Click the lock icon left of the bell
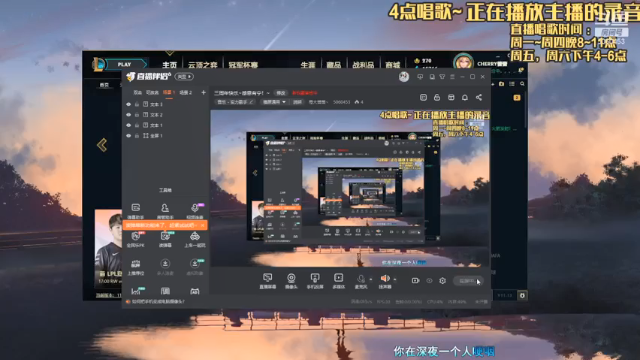The height and width of the screenshot is (360, 640). pos(437,98)
